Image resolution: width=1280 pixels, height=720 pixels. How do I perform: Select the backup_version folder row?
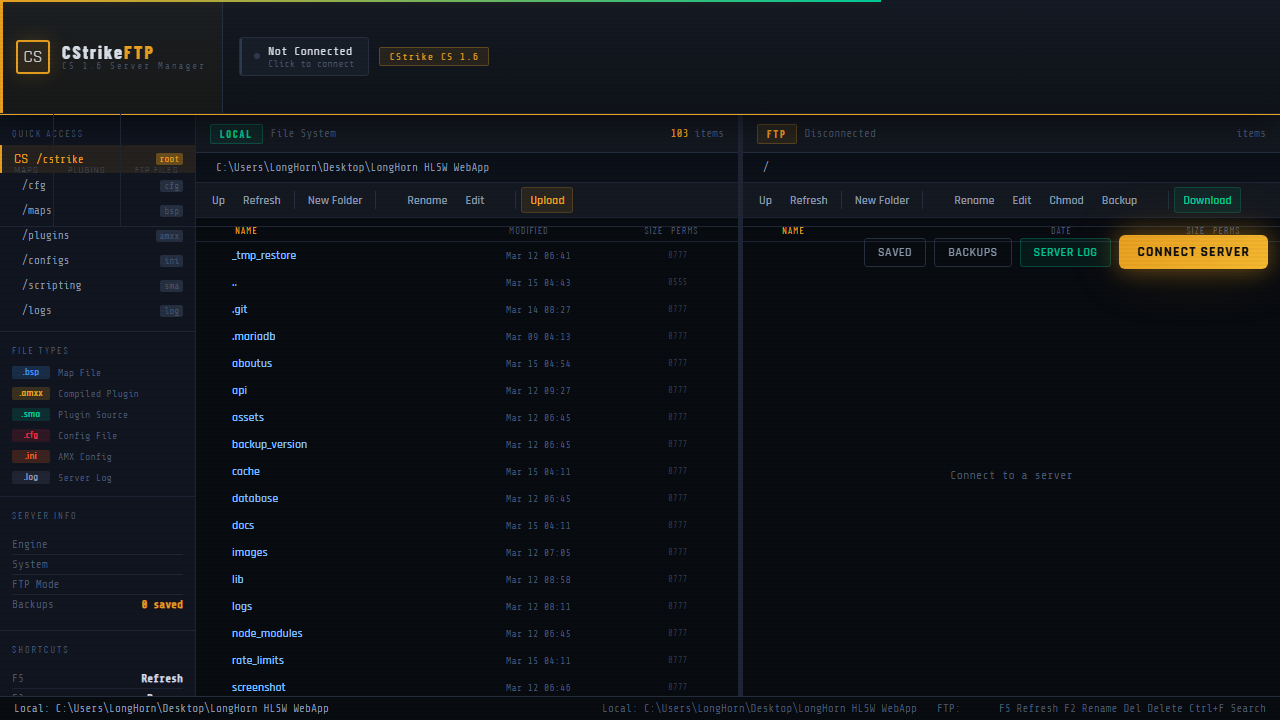point(467,444)
